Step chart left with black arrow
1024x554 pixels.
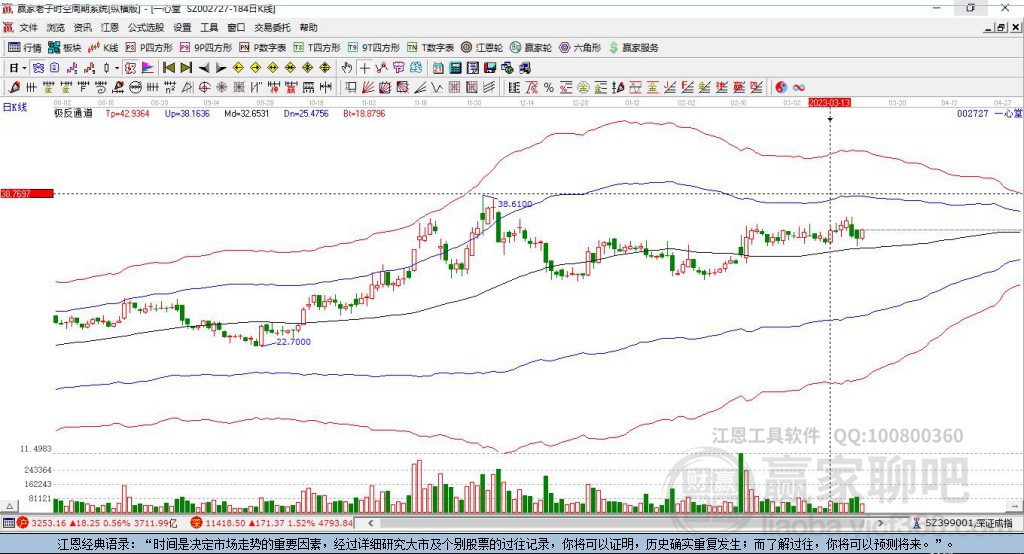pos(204,68)
